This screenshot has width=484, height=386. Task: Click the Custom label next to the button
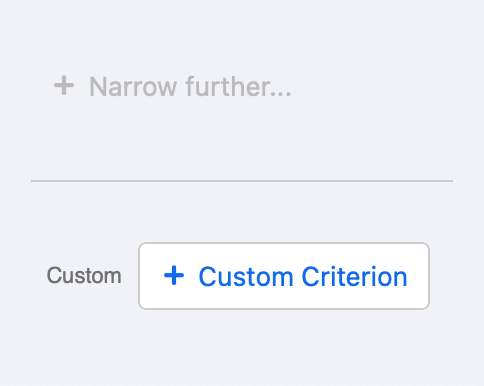click(x=84, y=276)
